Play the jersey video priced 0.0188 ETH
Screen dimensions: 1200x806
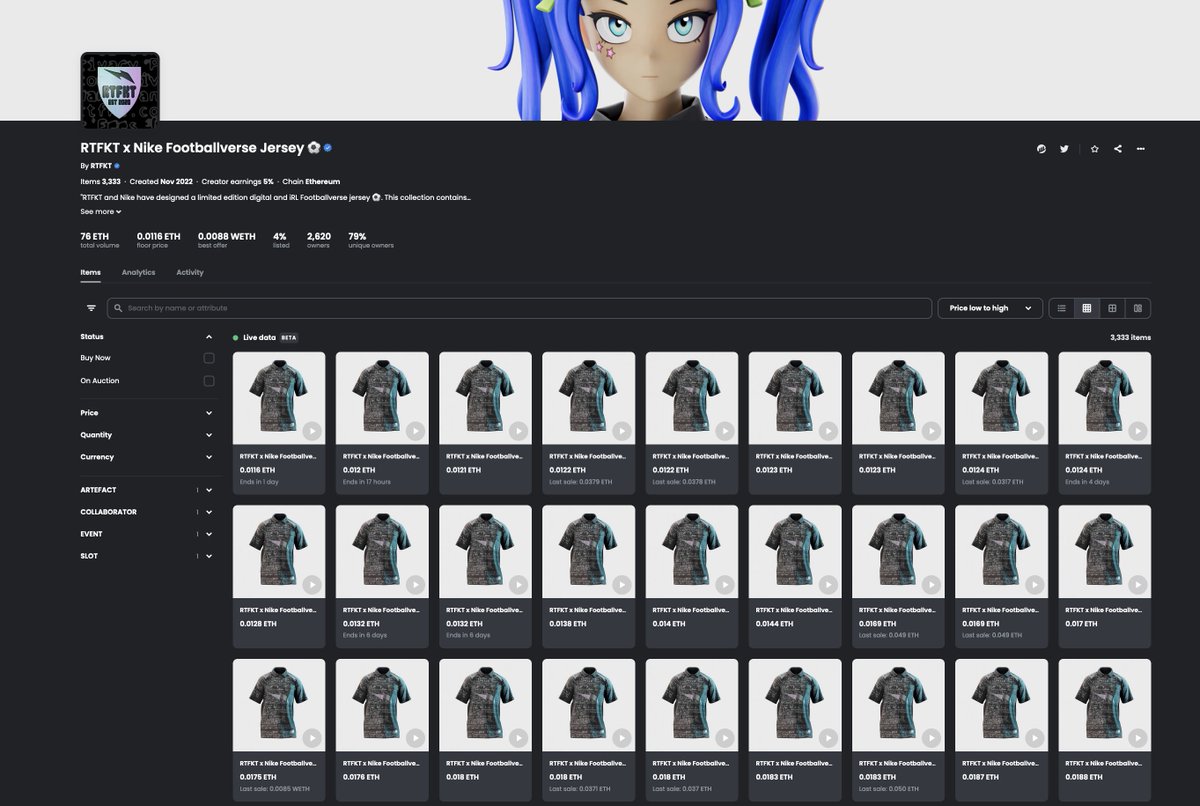(x=1137, y=738)
